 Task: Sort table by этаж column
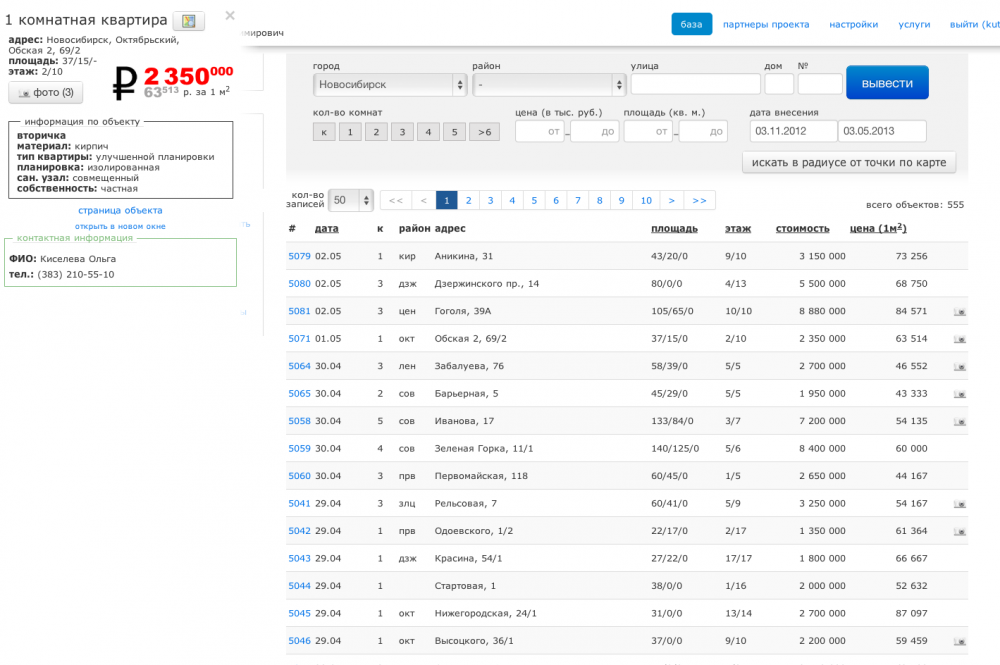coord(738,228)
